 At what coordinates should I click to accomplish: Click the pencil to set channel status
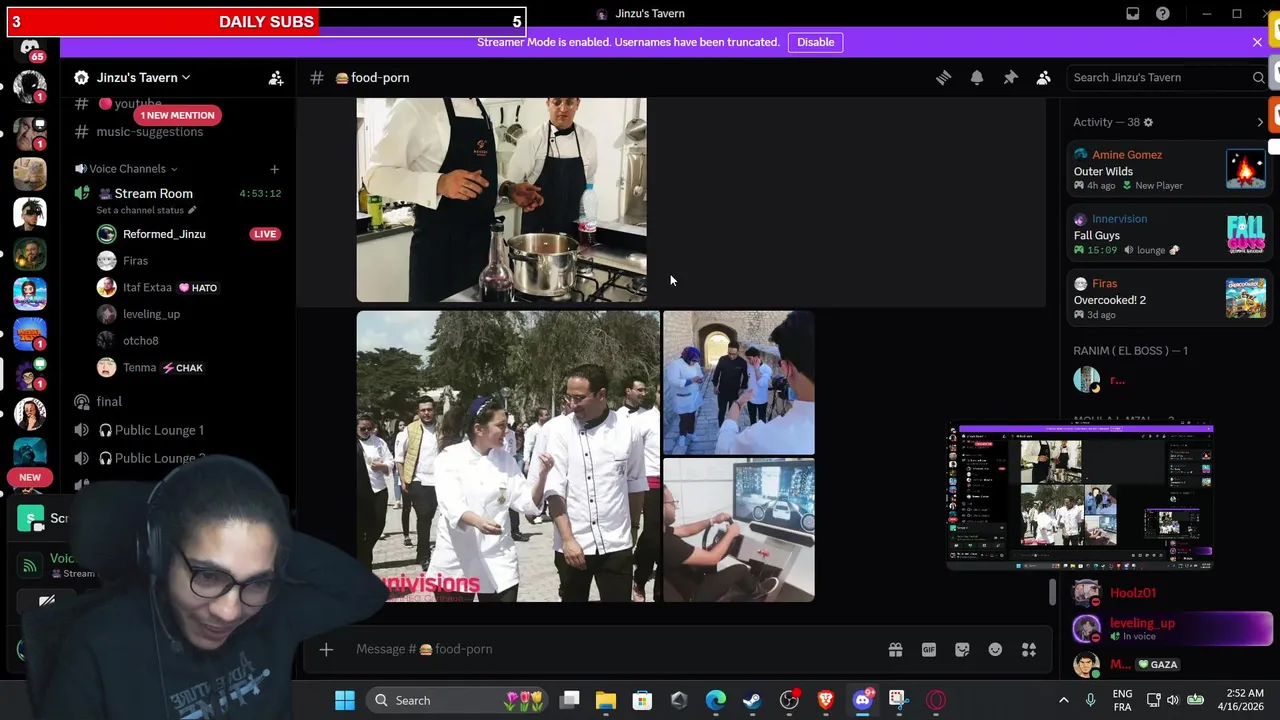[x=192, y=210]
